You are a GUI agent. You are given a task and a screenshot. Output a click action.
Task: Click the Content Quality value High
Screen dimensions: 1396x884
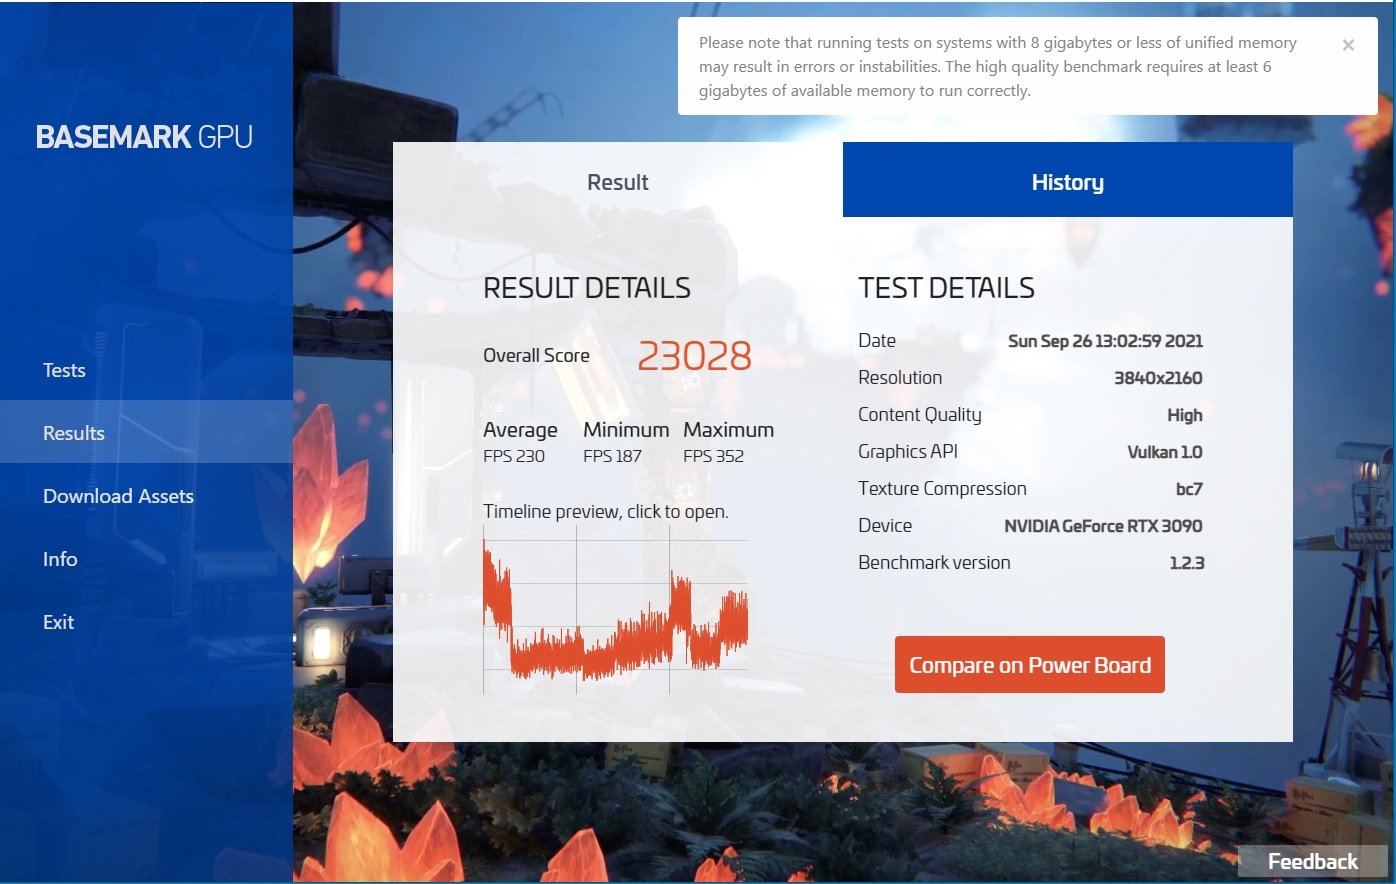click(x=1185, y=415)
